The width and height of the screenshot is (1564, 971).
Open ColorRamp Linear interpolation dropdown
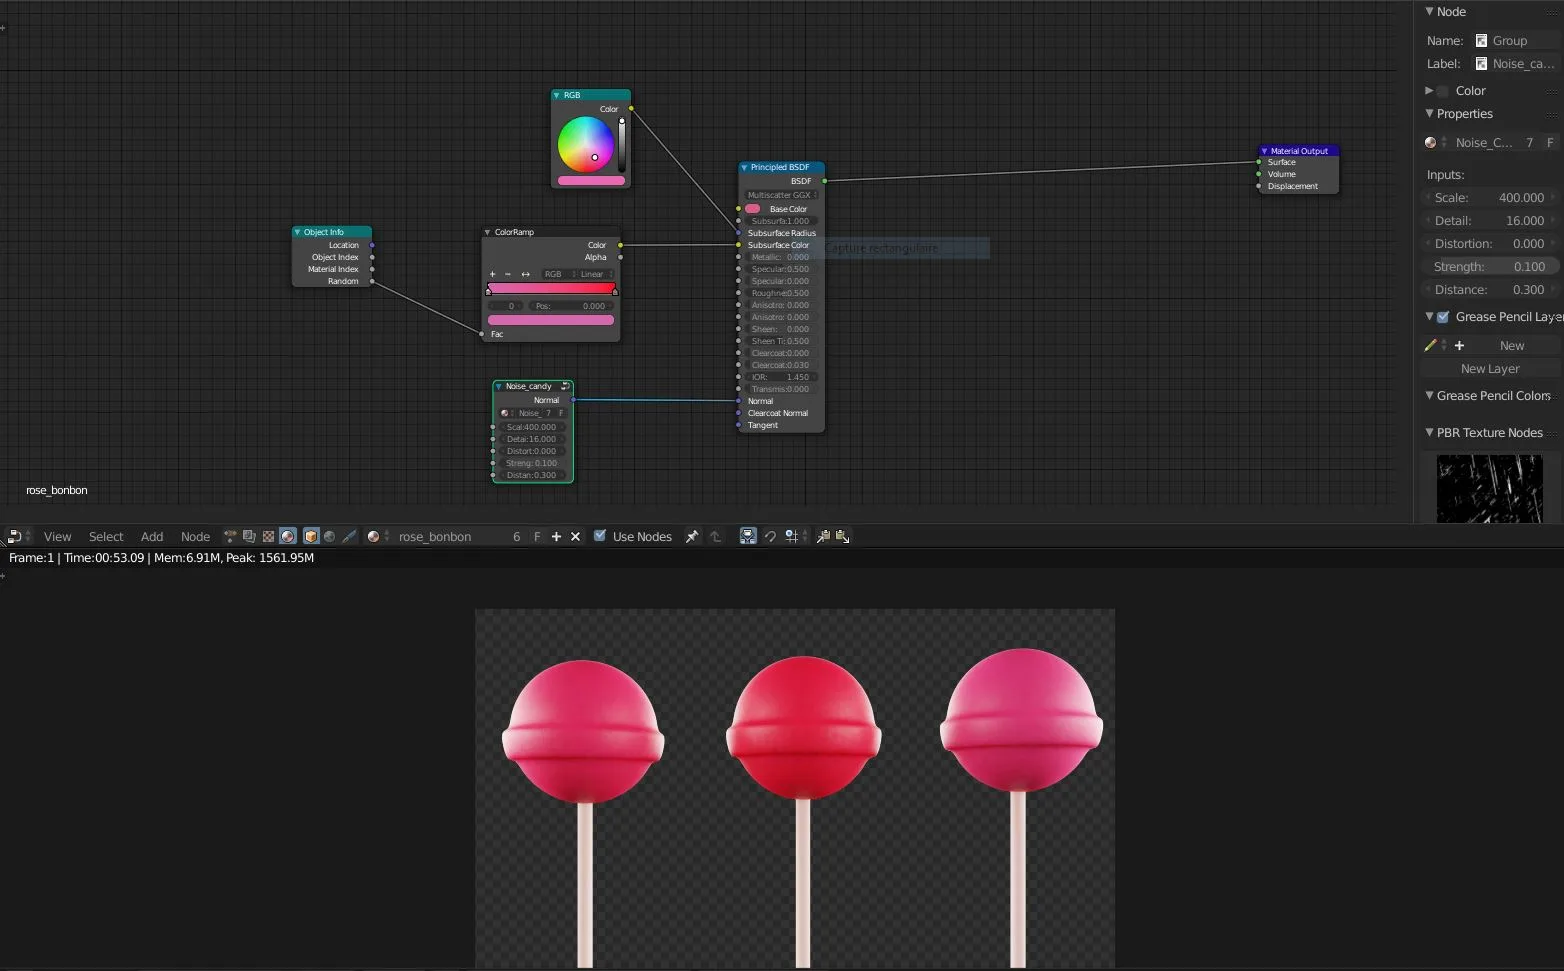pos(595,274)
